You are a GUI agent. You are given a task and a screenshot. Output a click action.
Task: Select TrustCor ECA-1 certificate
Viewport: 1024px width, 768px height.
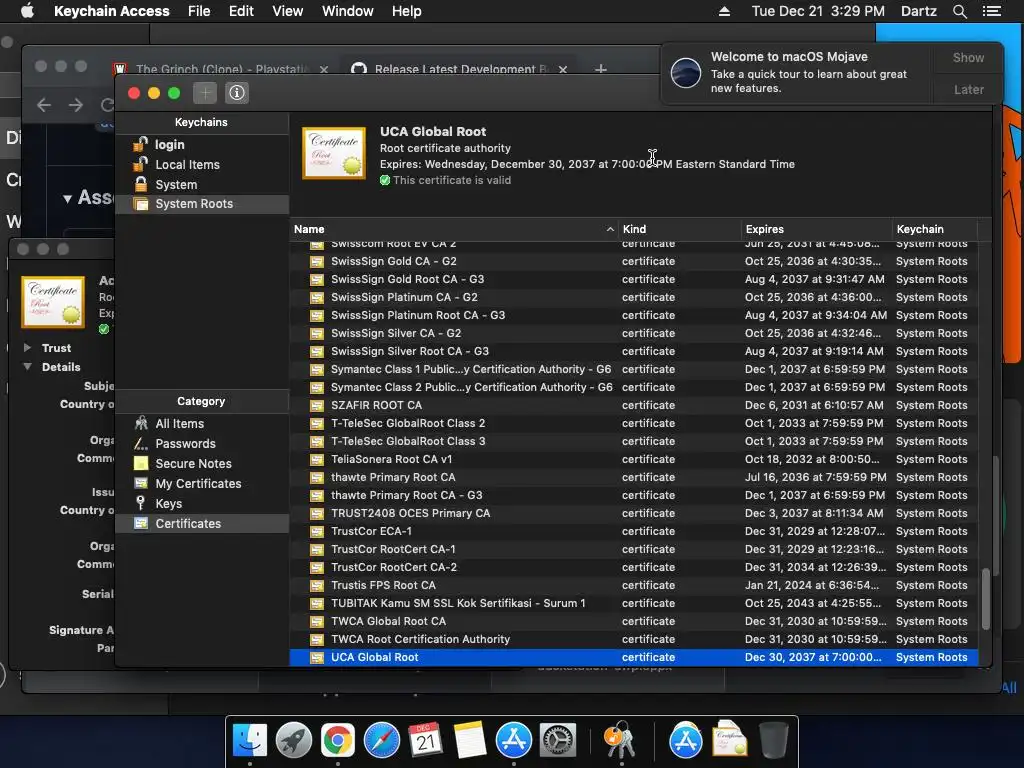[633, 531]
